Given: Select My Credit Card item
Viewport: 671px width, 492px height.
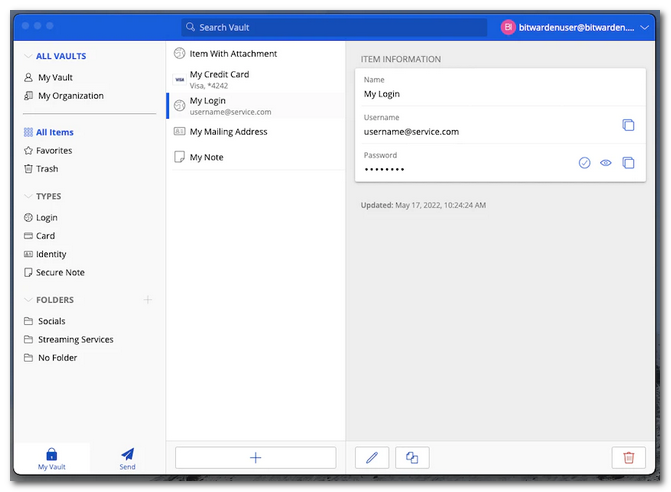Looking at the screenshot, I should tap(256, 80).
